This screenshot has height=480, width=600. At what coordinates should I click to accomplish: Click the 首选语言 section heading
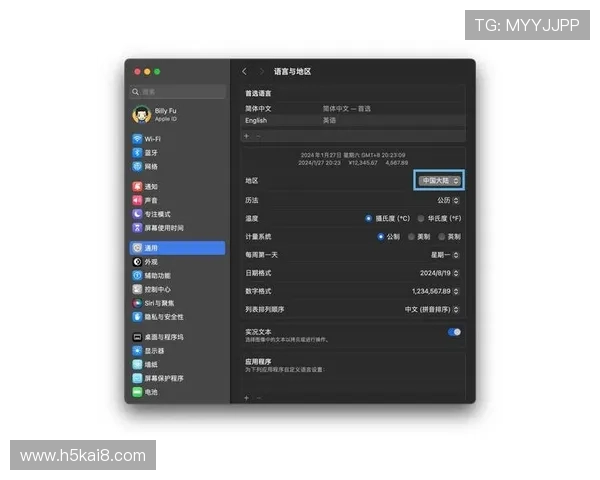click(x=258, y=93)
